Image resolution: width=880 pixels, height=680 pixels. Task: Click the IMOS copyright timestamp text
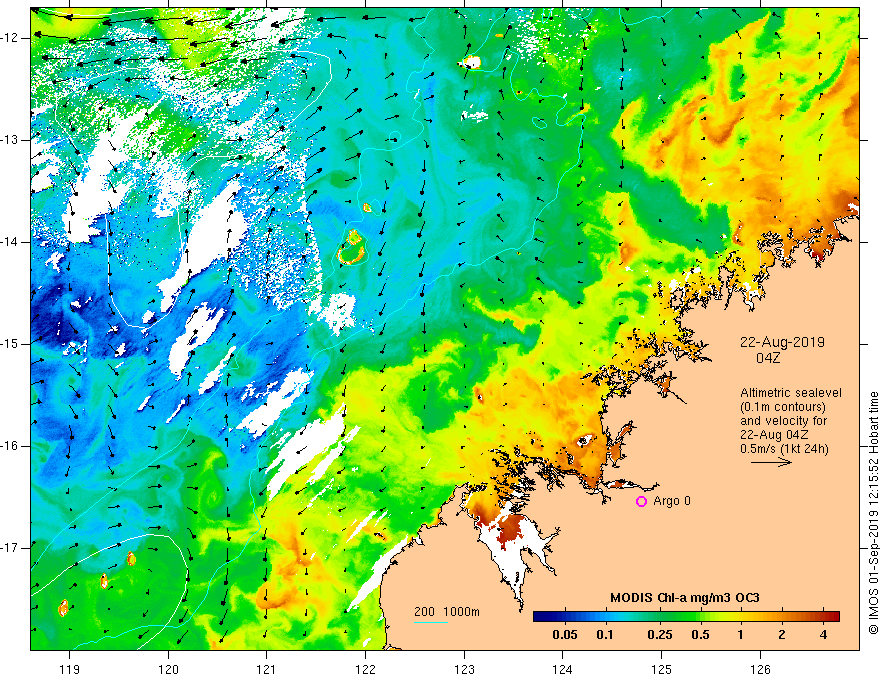(873, 514)
